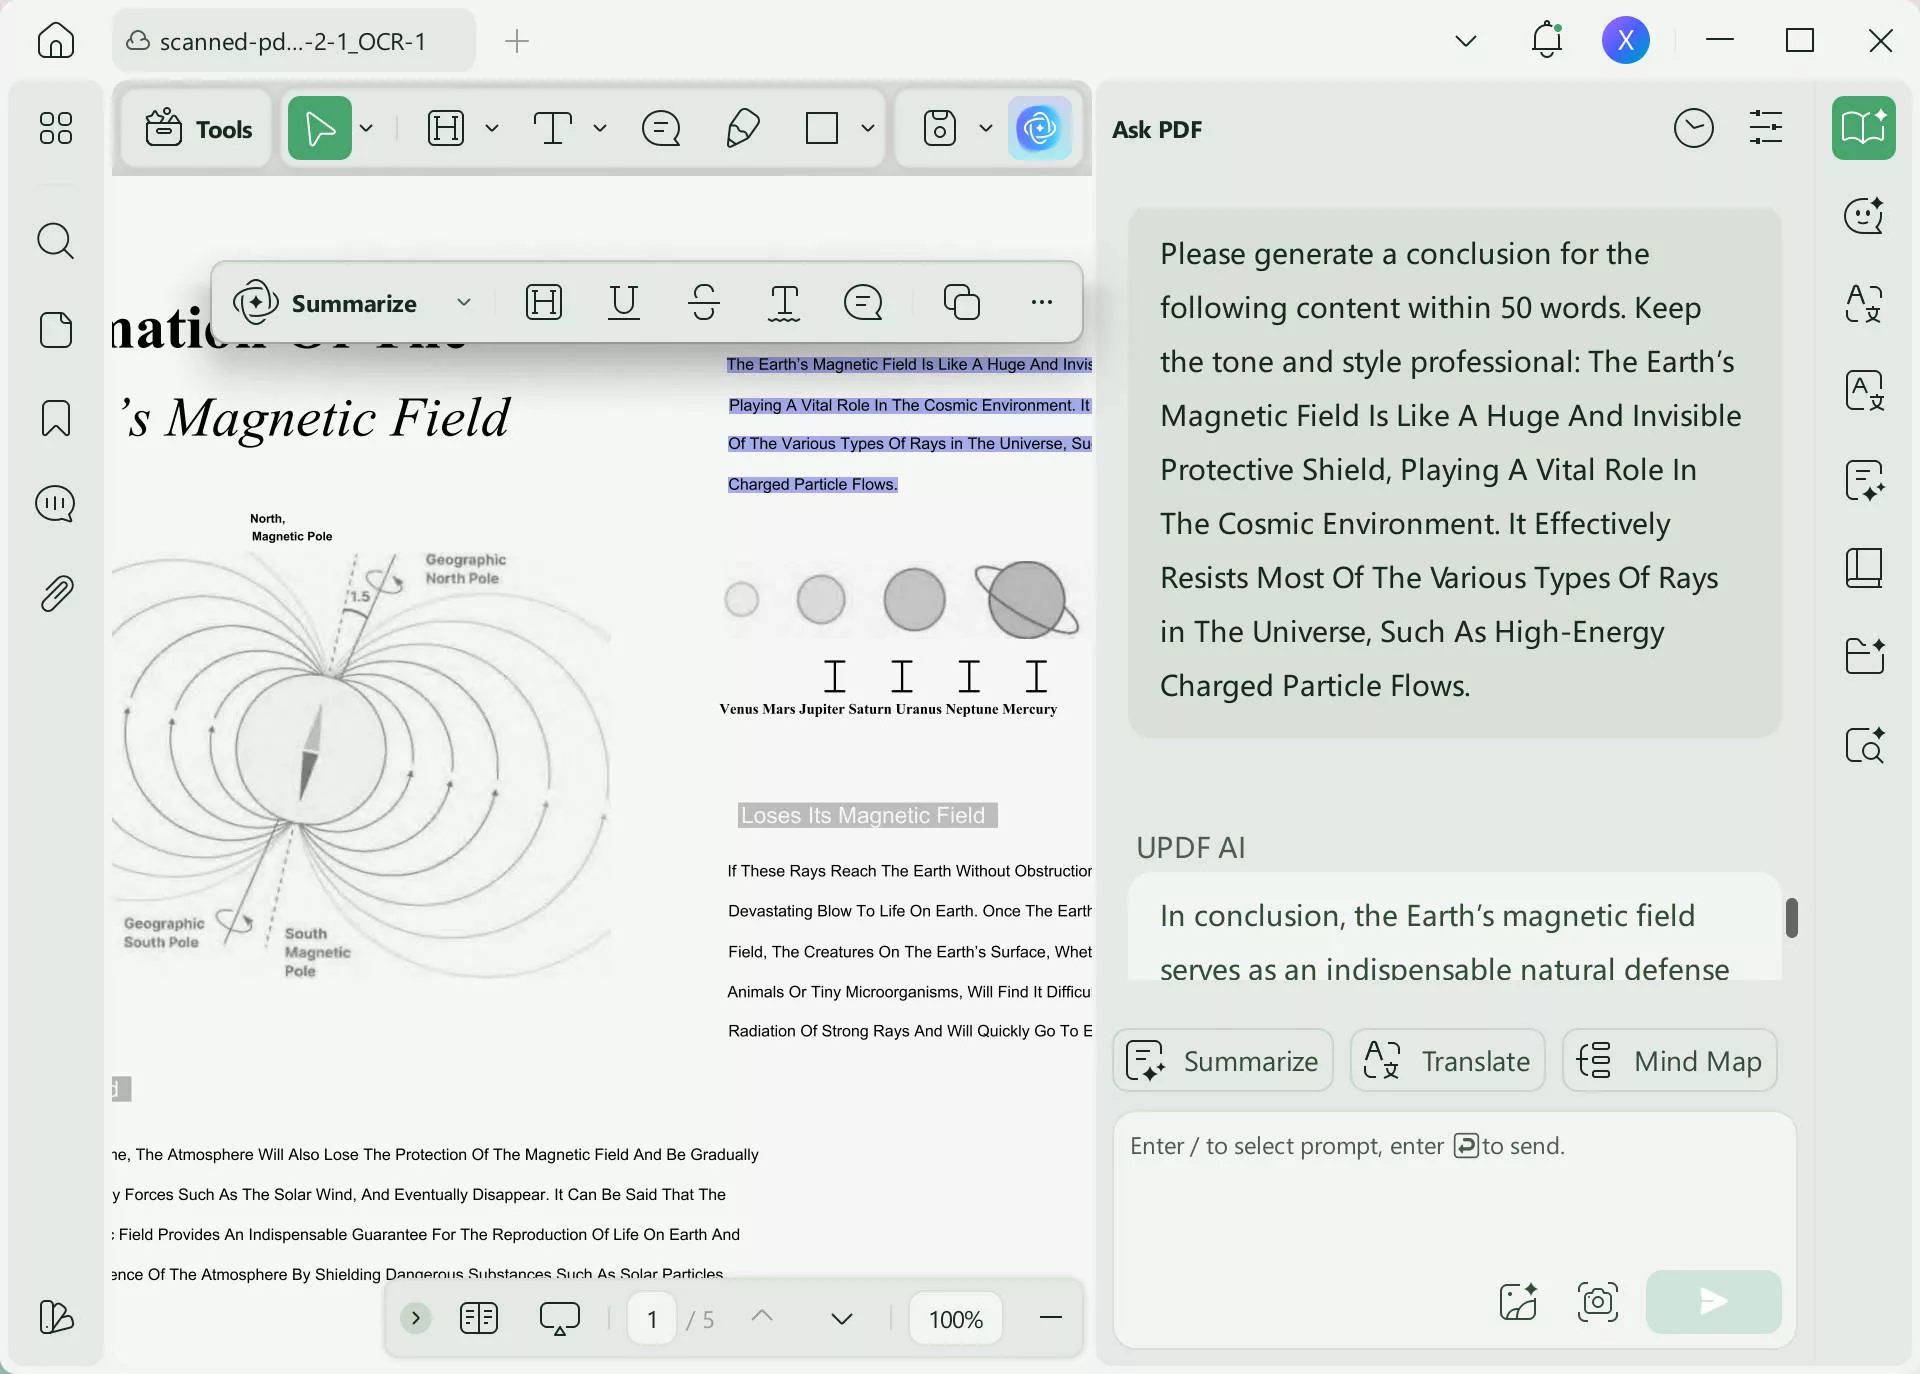Click the Translate quick prompt button

point(1447,1061)
